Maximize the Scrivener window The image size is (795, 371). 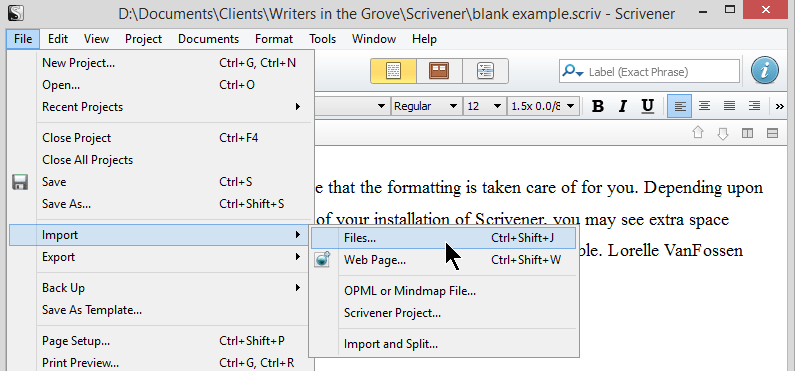click(x=729, y=10)
